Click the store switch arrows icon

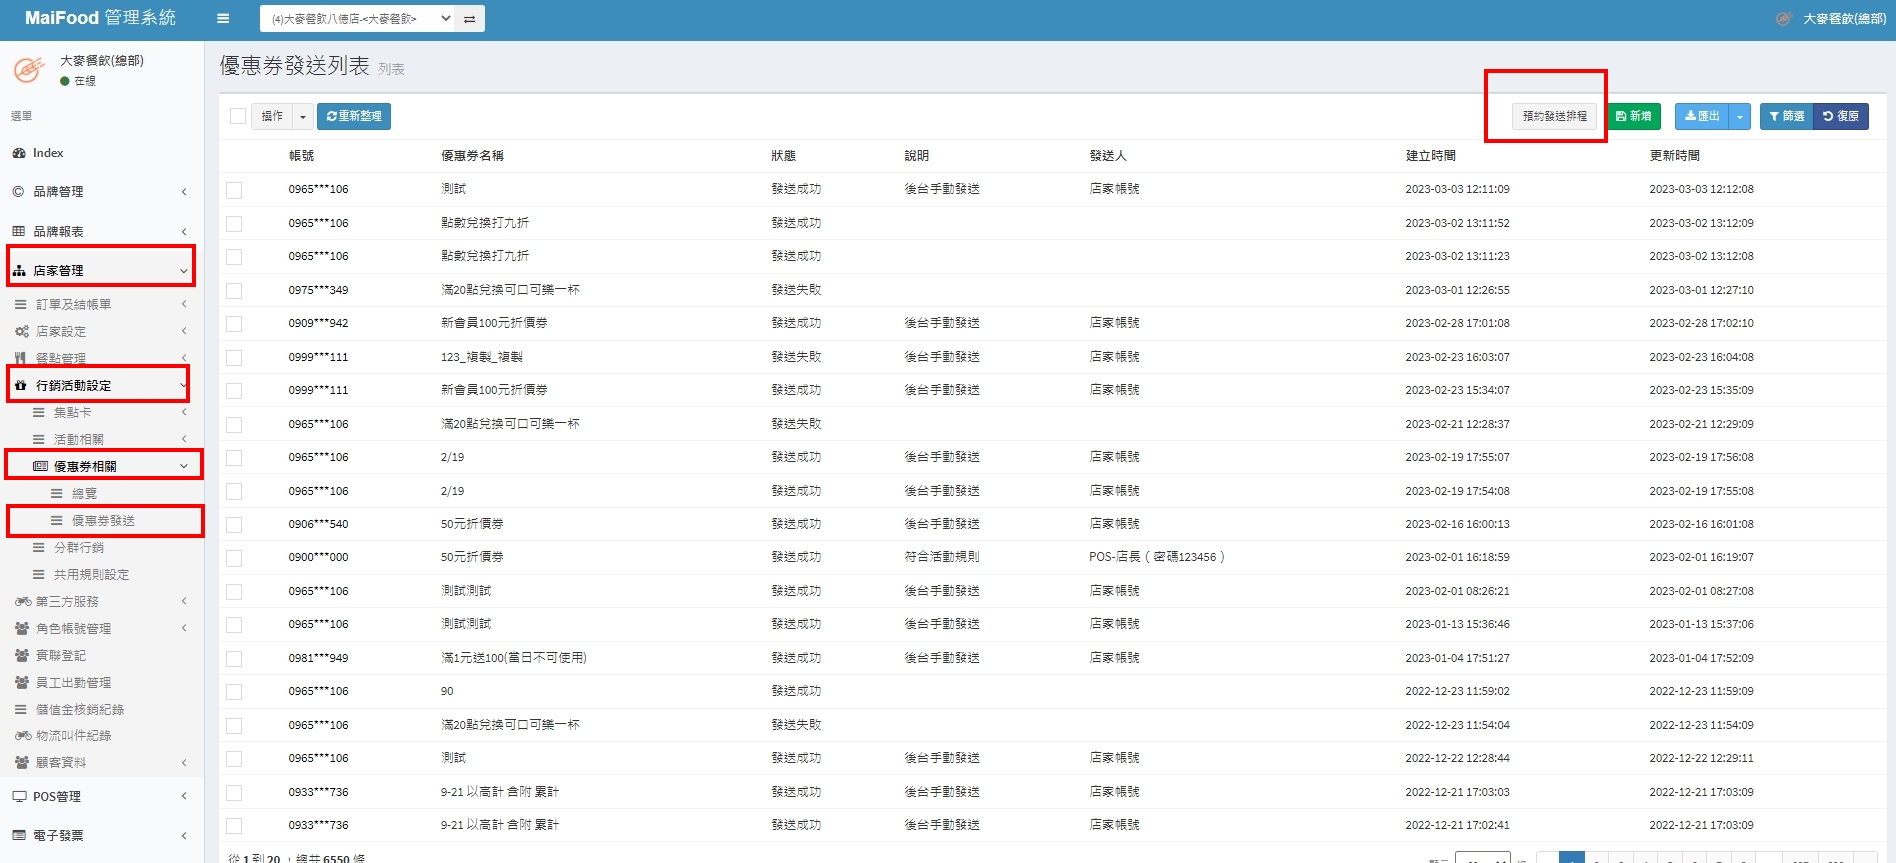point(470,19)
